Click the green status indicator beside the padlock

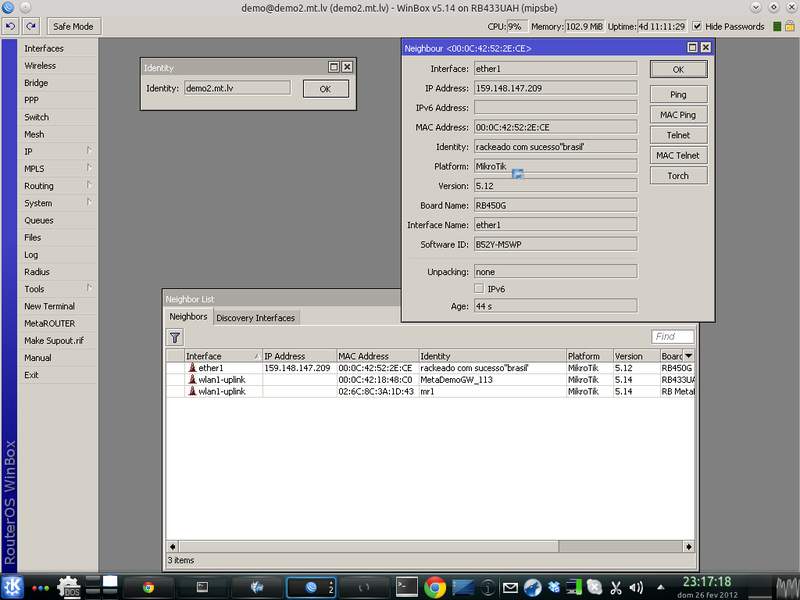(777, 27)
